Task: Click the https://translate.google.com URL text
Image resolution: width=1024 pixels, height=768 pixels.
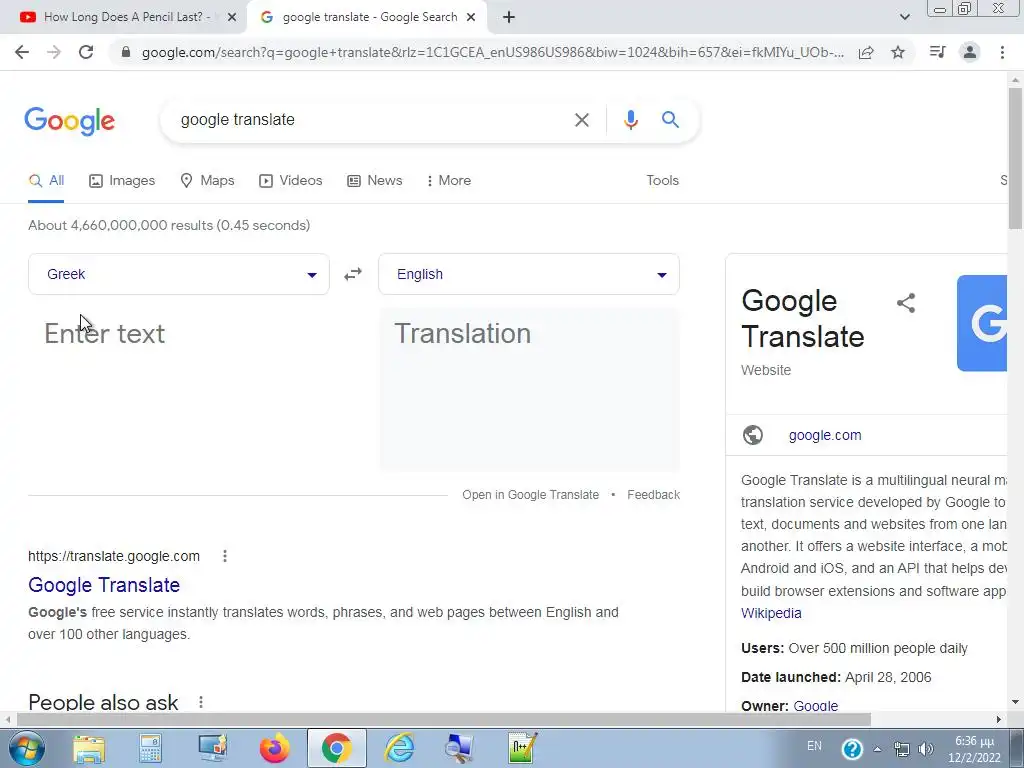Action: [114, 556]
